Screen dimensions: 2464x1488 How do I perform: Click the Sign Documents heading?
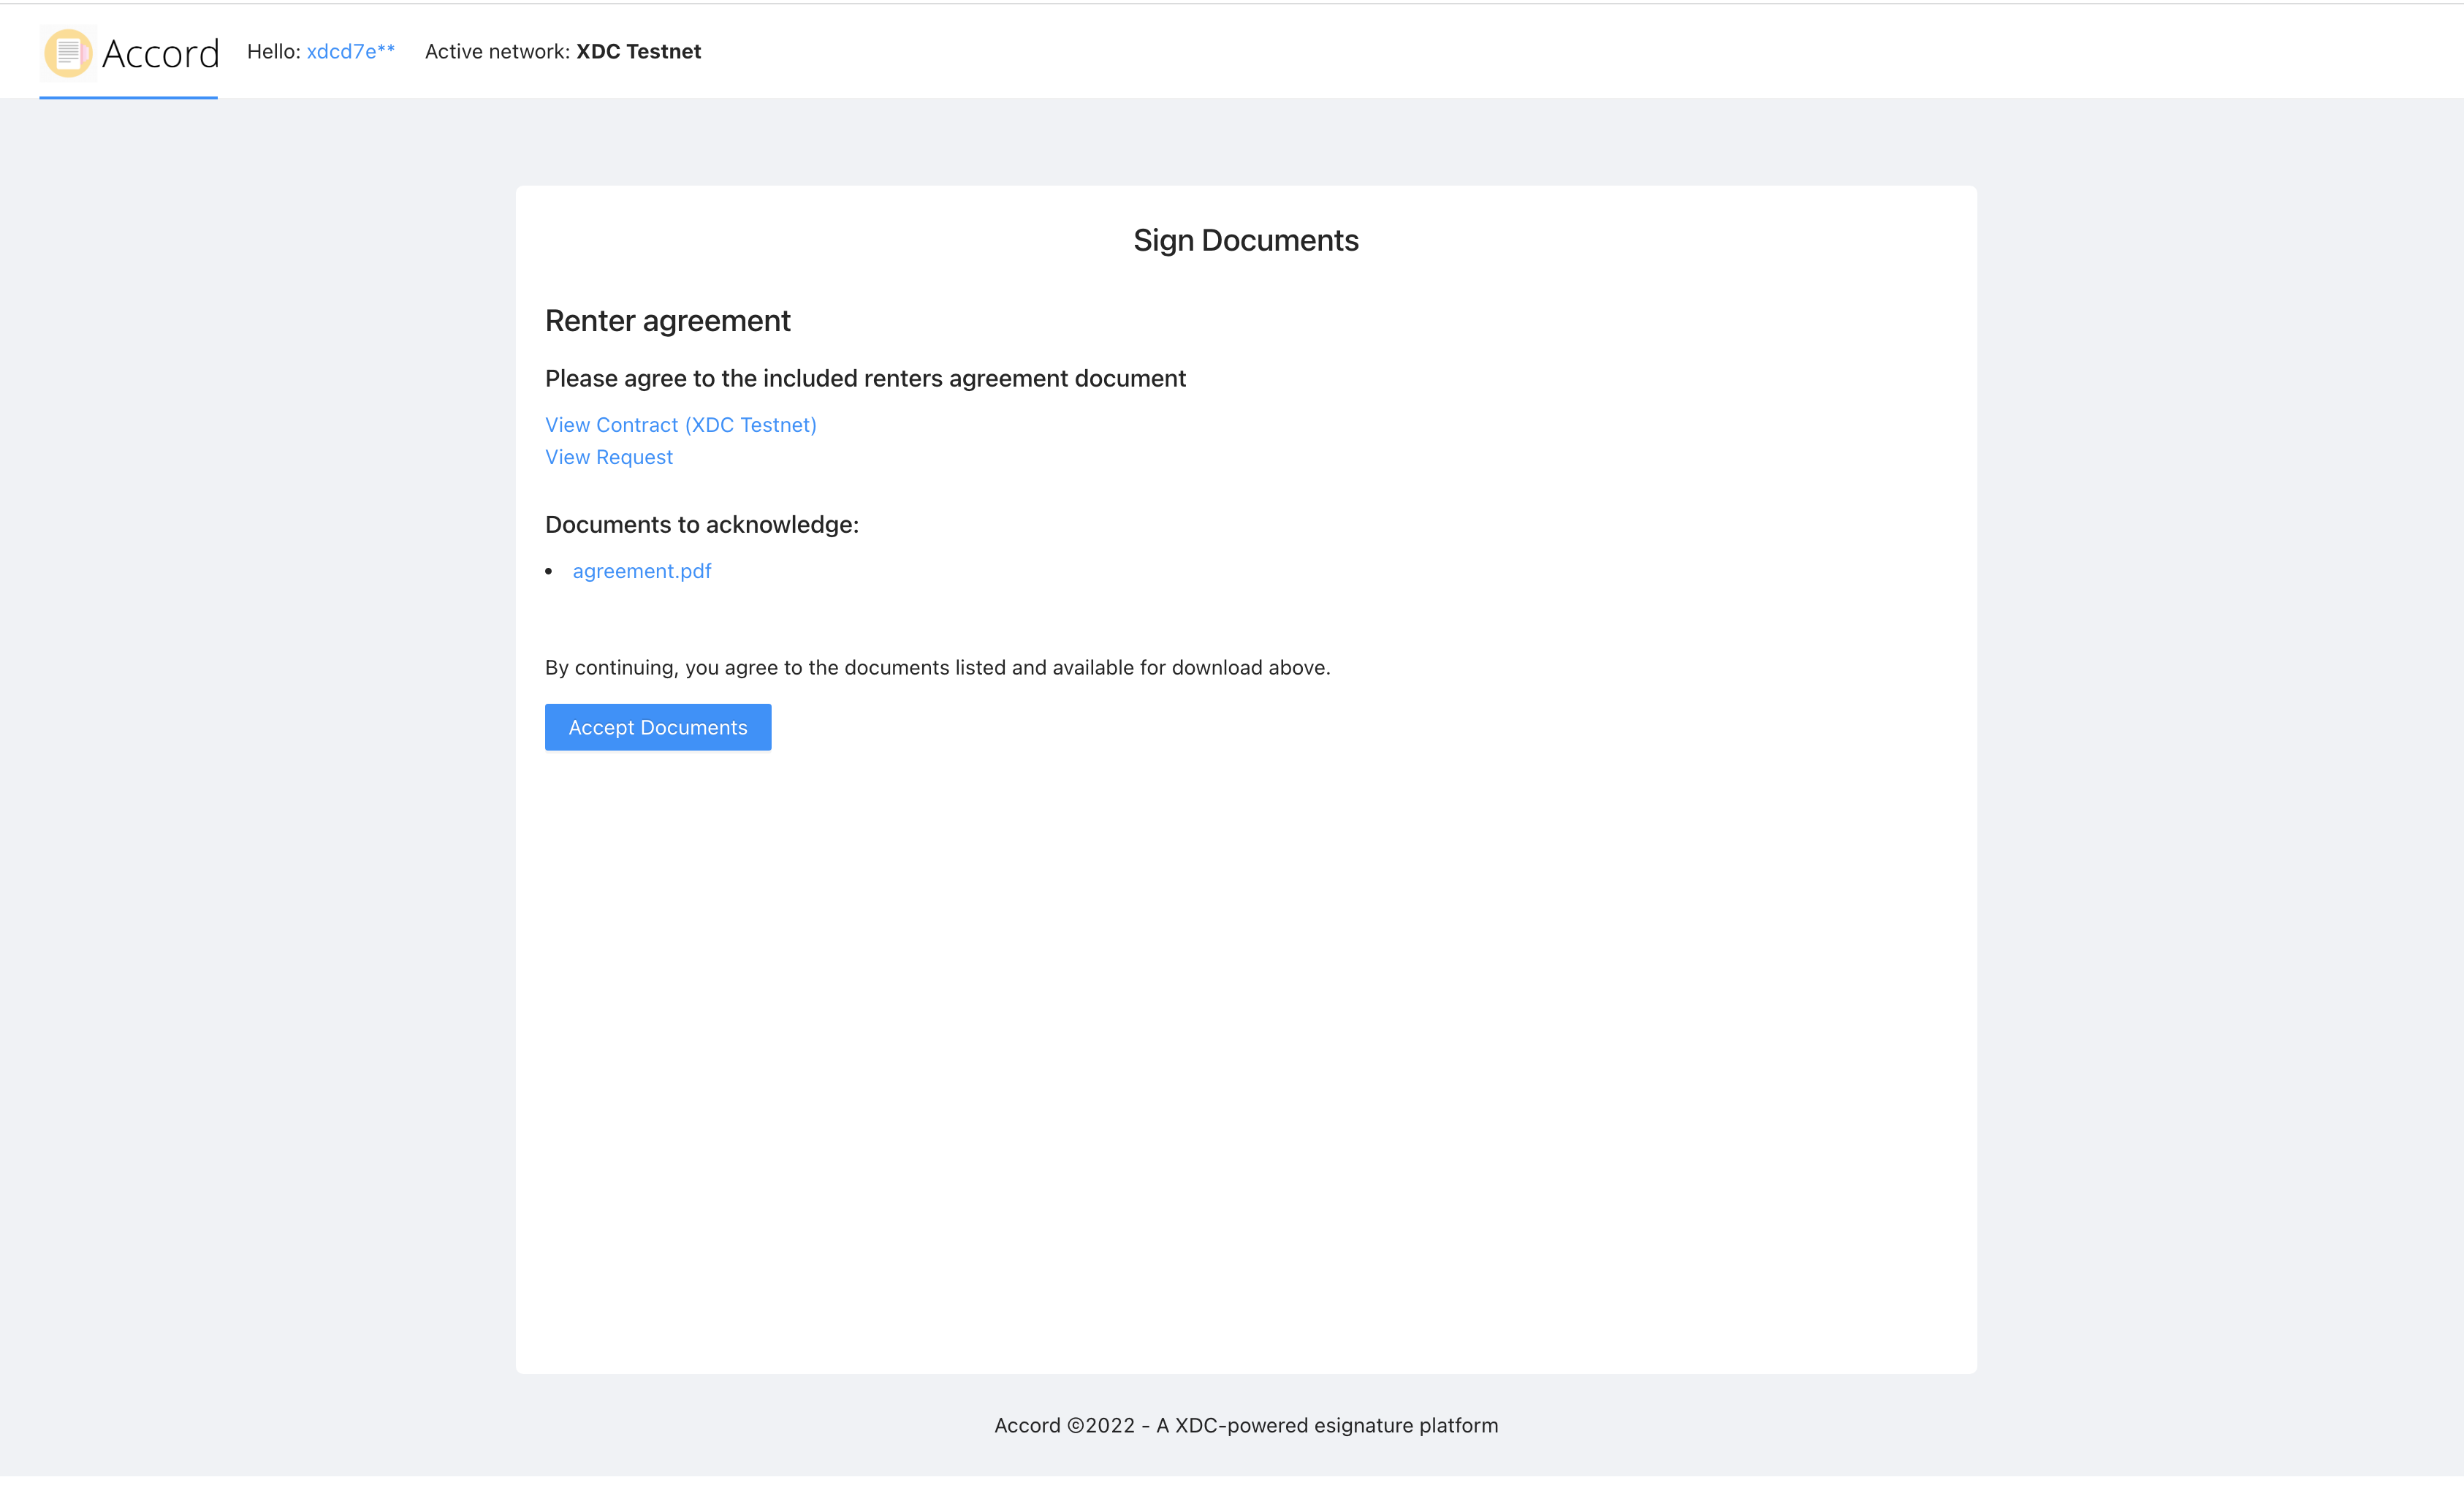[1245, 240]
